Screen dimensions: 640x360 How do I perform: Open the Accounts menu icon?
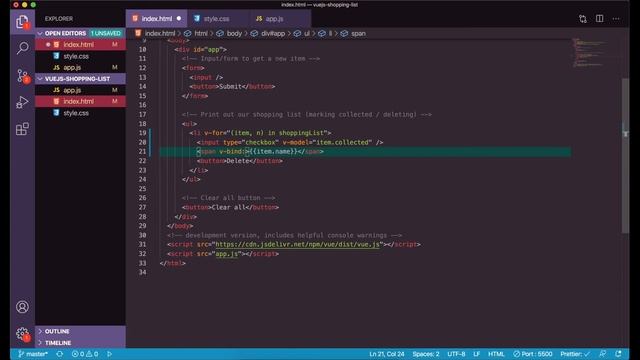click(x=22, y=307)
